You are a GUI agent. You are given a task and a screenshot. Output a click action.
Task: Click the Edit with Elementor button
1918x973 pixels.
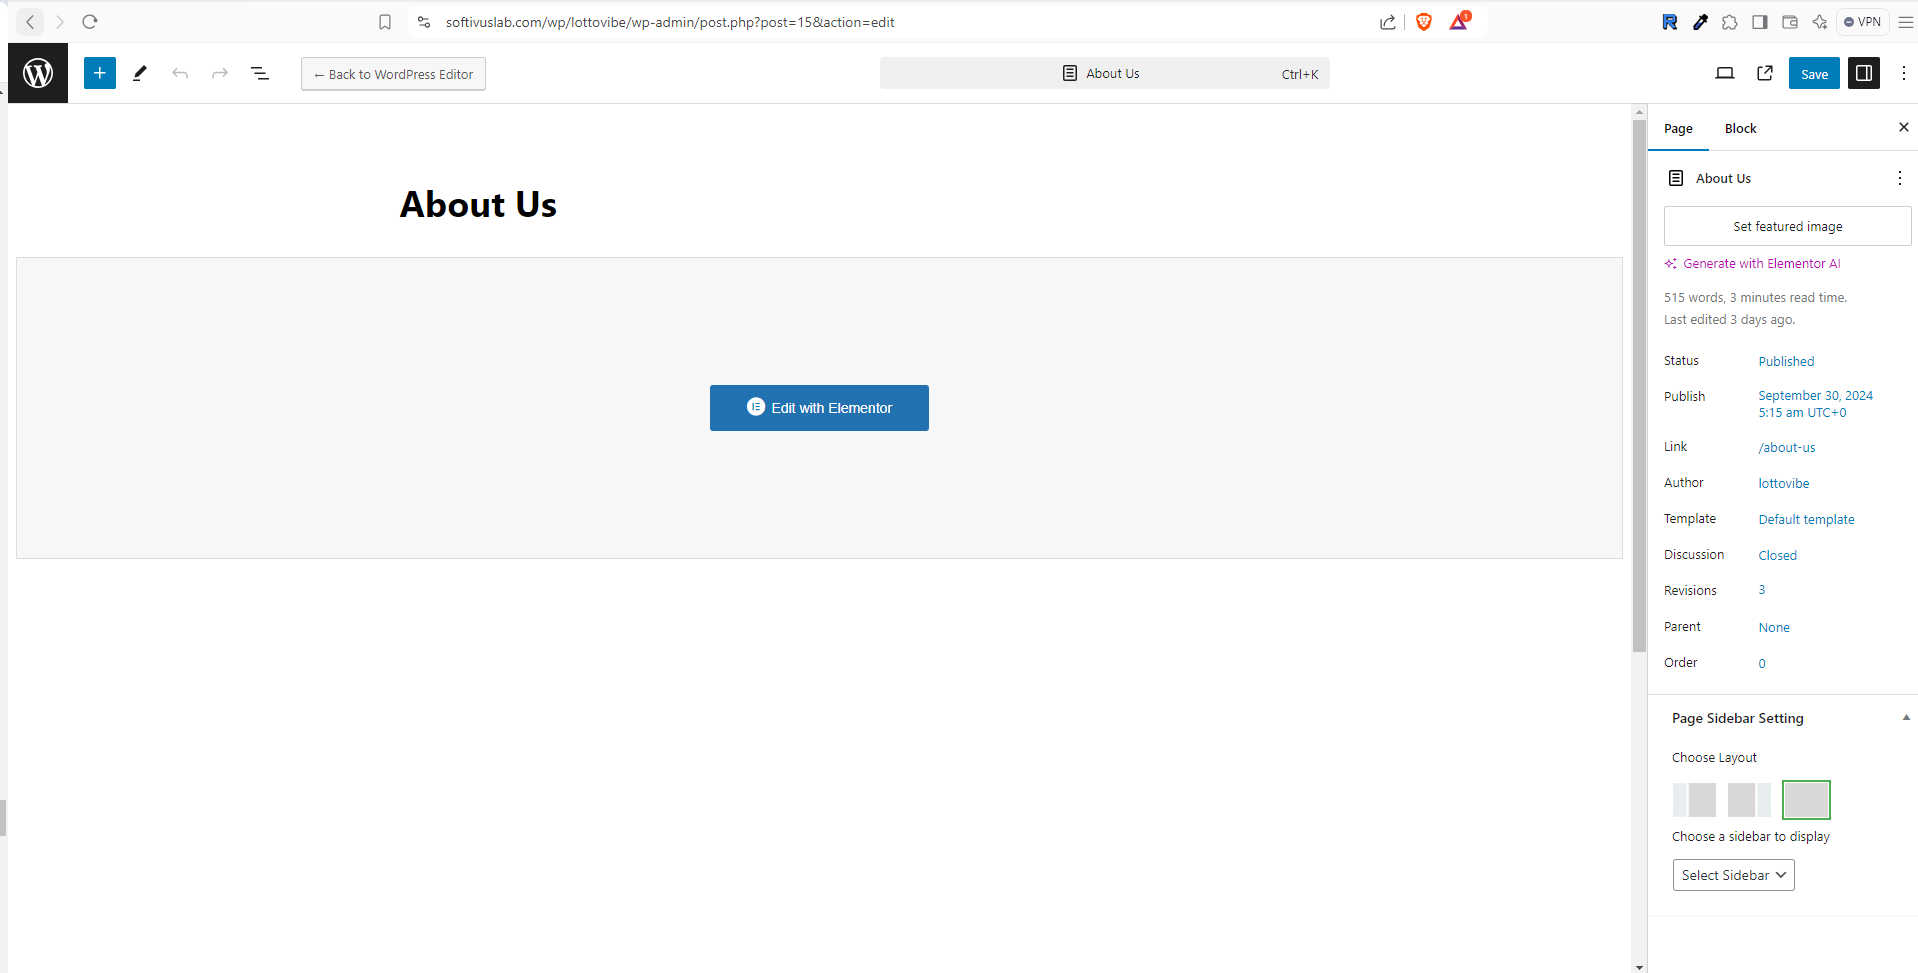[819, 408]
